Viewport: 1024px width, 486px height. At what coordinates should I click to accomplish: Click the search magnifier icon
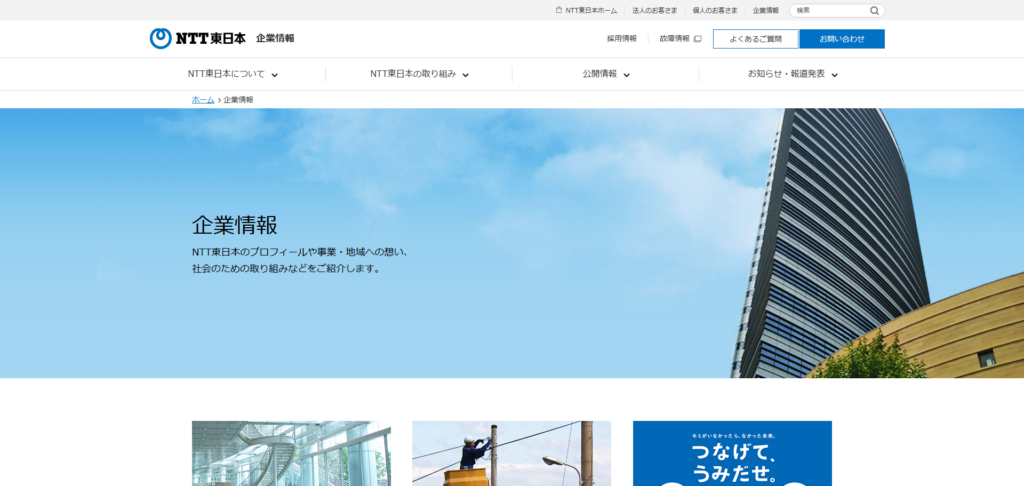[x=874, y=10]
